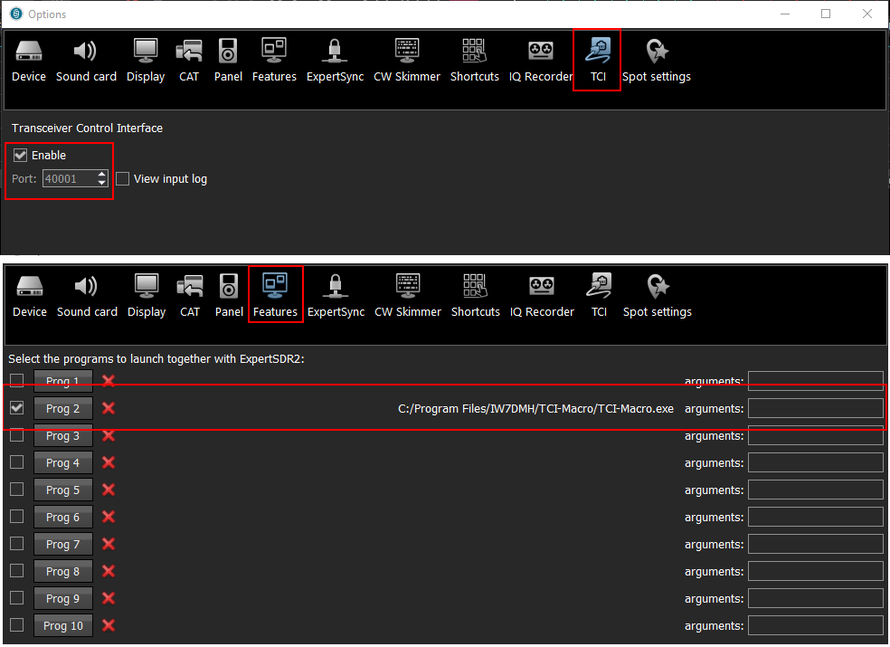Select highlighted Features icon in lower toolbar
The height and width of the screenshot is (647, 890).
[x=275, y=296]
